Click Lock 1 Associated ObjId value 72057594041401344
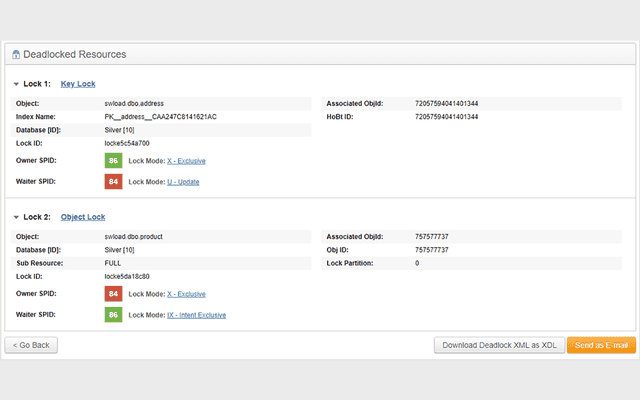This screenshot has width=640, height=400. tap(447, 104)
